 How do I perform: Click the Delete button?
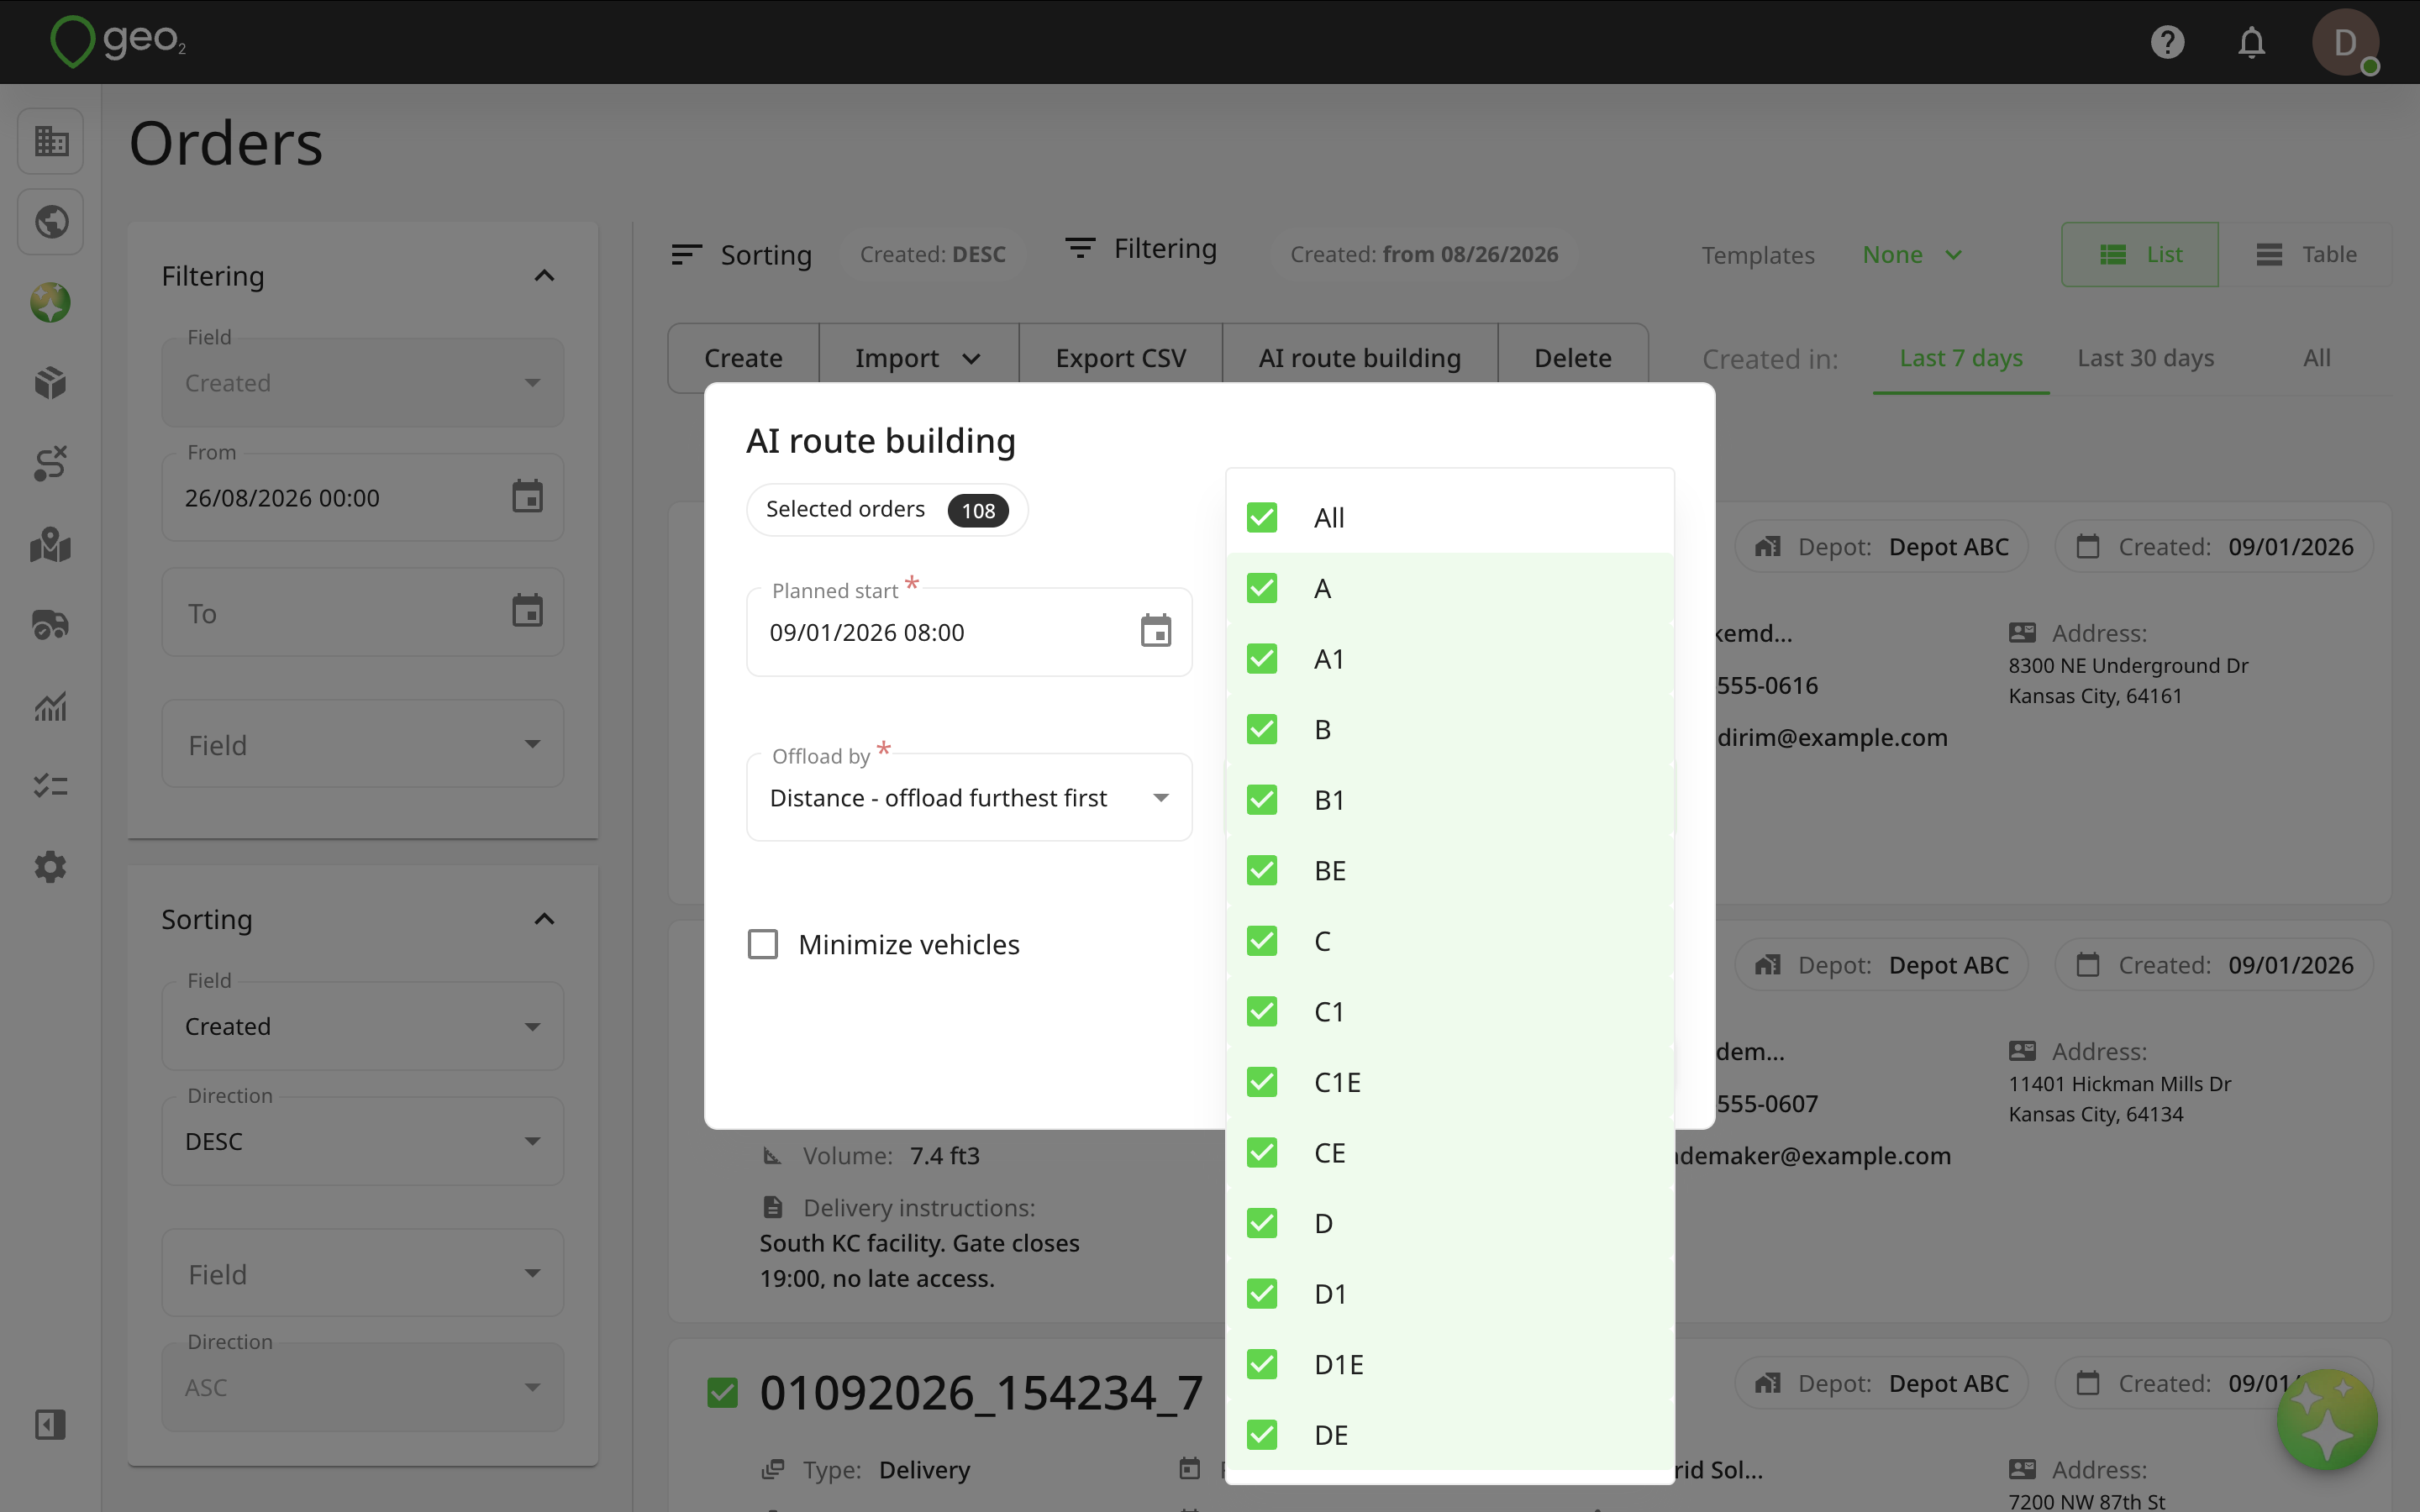point(1572,358)
